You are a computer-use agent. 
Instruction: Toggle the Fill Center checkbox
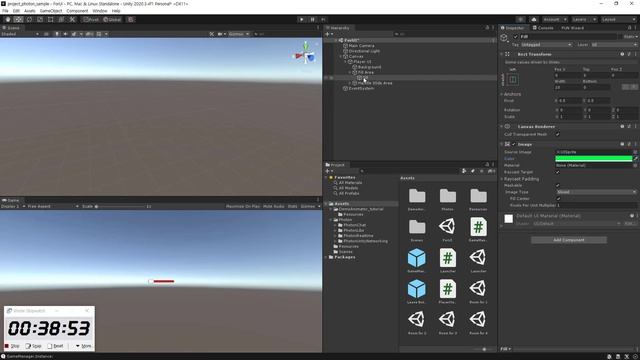(x=558, y=199)
